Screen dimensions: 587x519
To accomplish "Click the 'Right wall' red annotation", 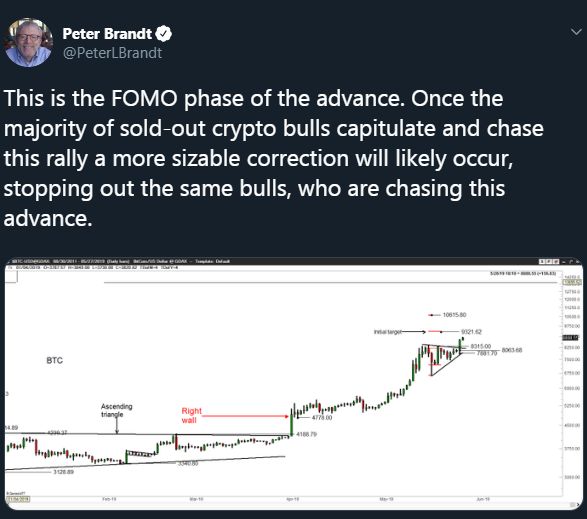I will [x=191, y=415].
